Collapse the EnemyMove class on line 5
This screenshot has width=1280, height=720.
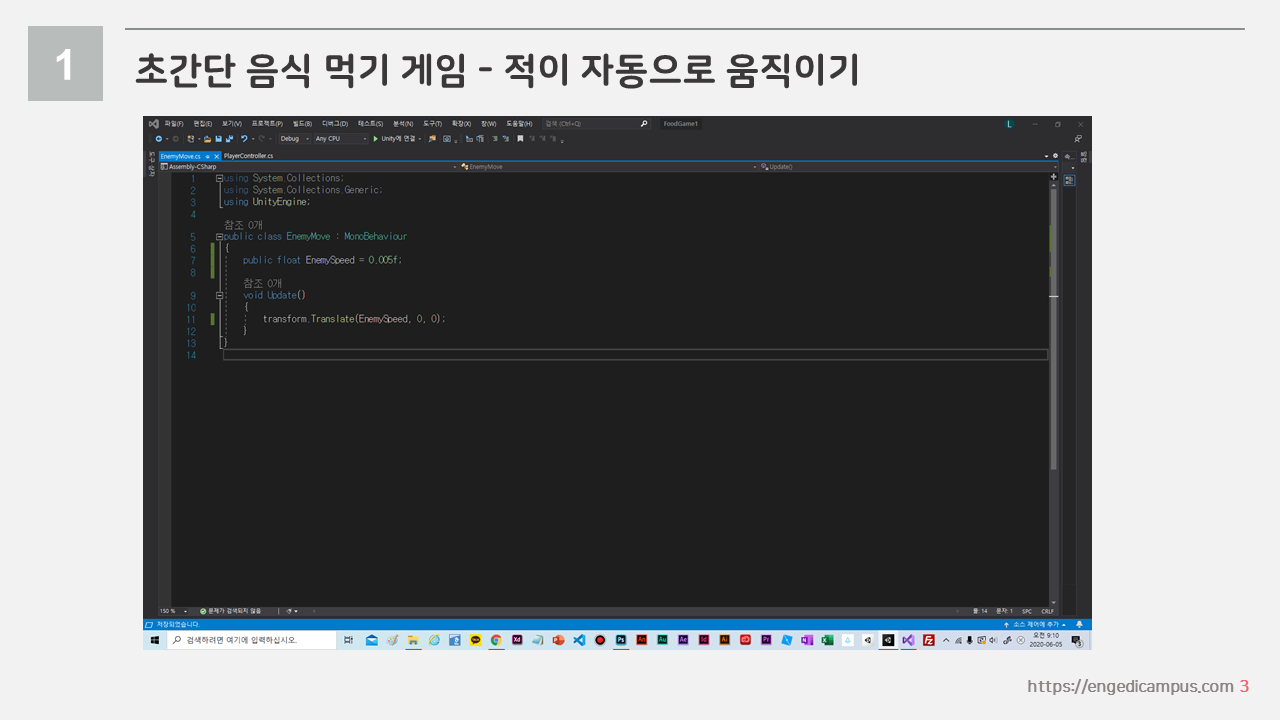(219, 237)
